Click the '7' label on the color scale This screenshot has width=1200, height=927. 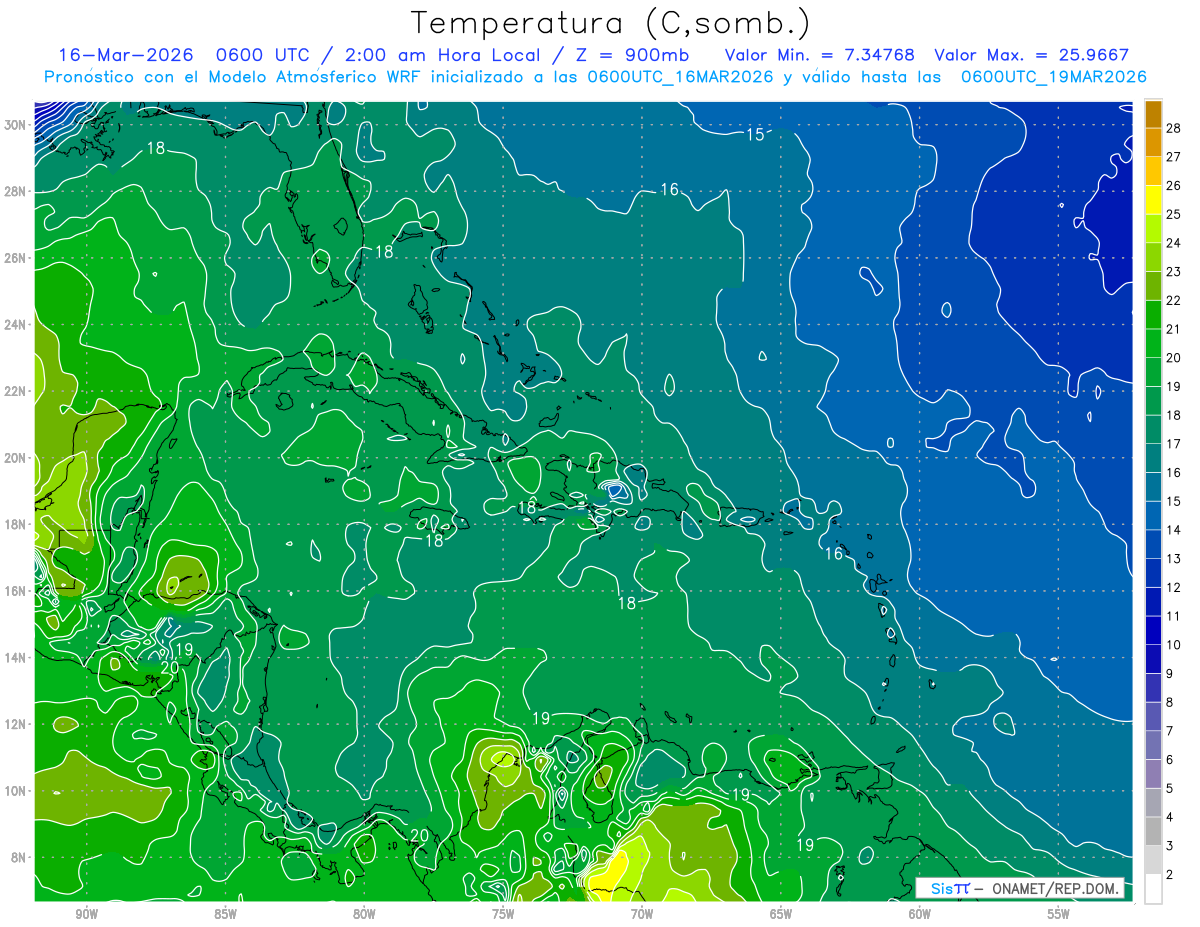click(1170, 731)
